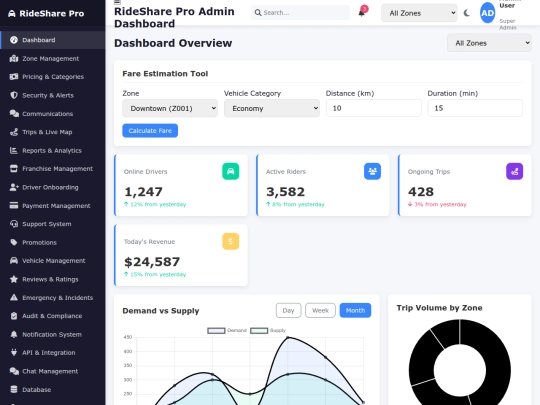Click the Ongoing Trips route icon
This screenshot has width=540, height=405.
(515, 172)
